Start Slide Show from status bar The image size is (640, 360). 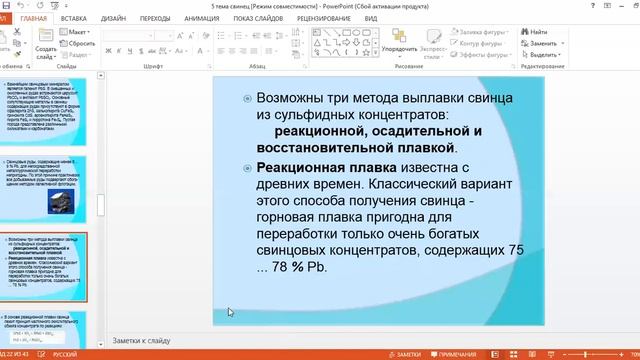551,354
